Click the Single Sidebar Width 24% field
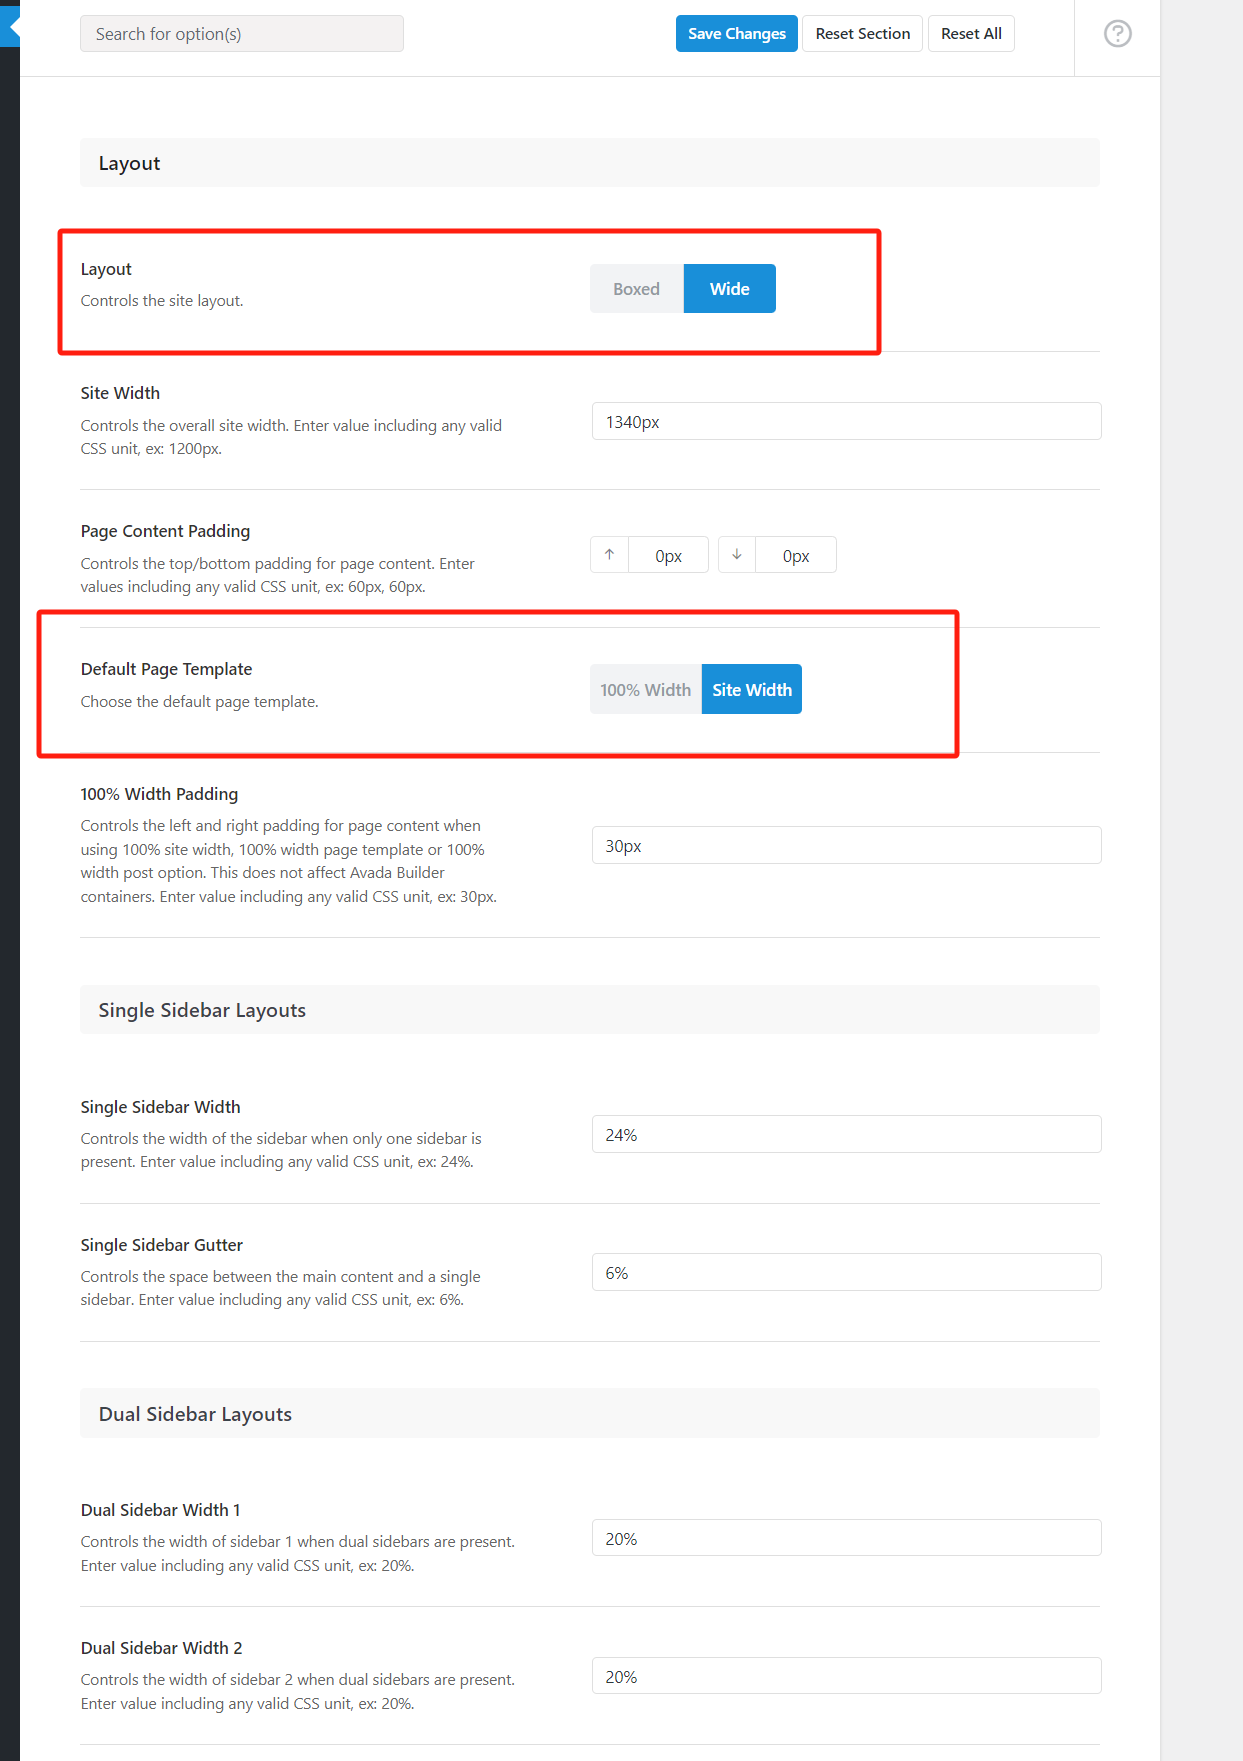 [x=846, y=1135]
